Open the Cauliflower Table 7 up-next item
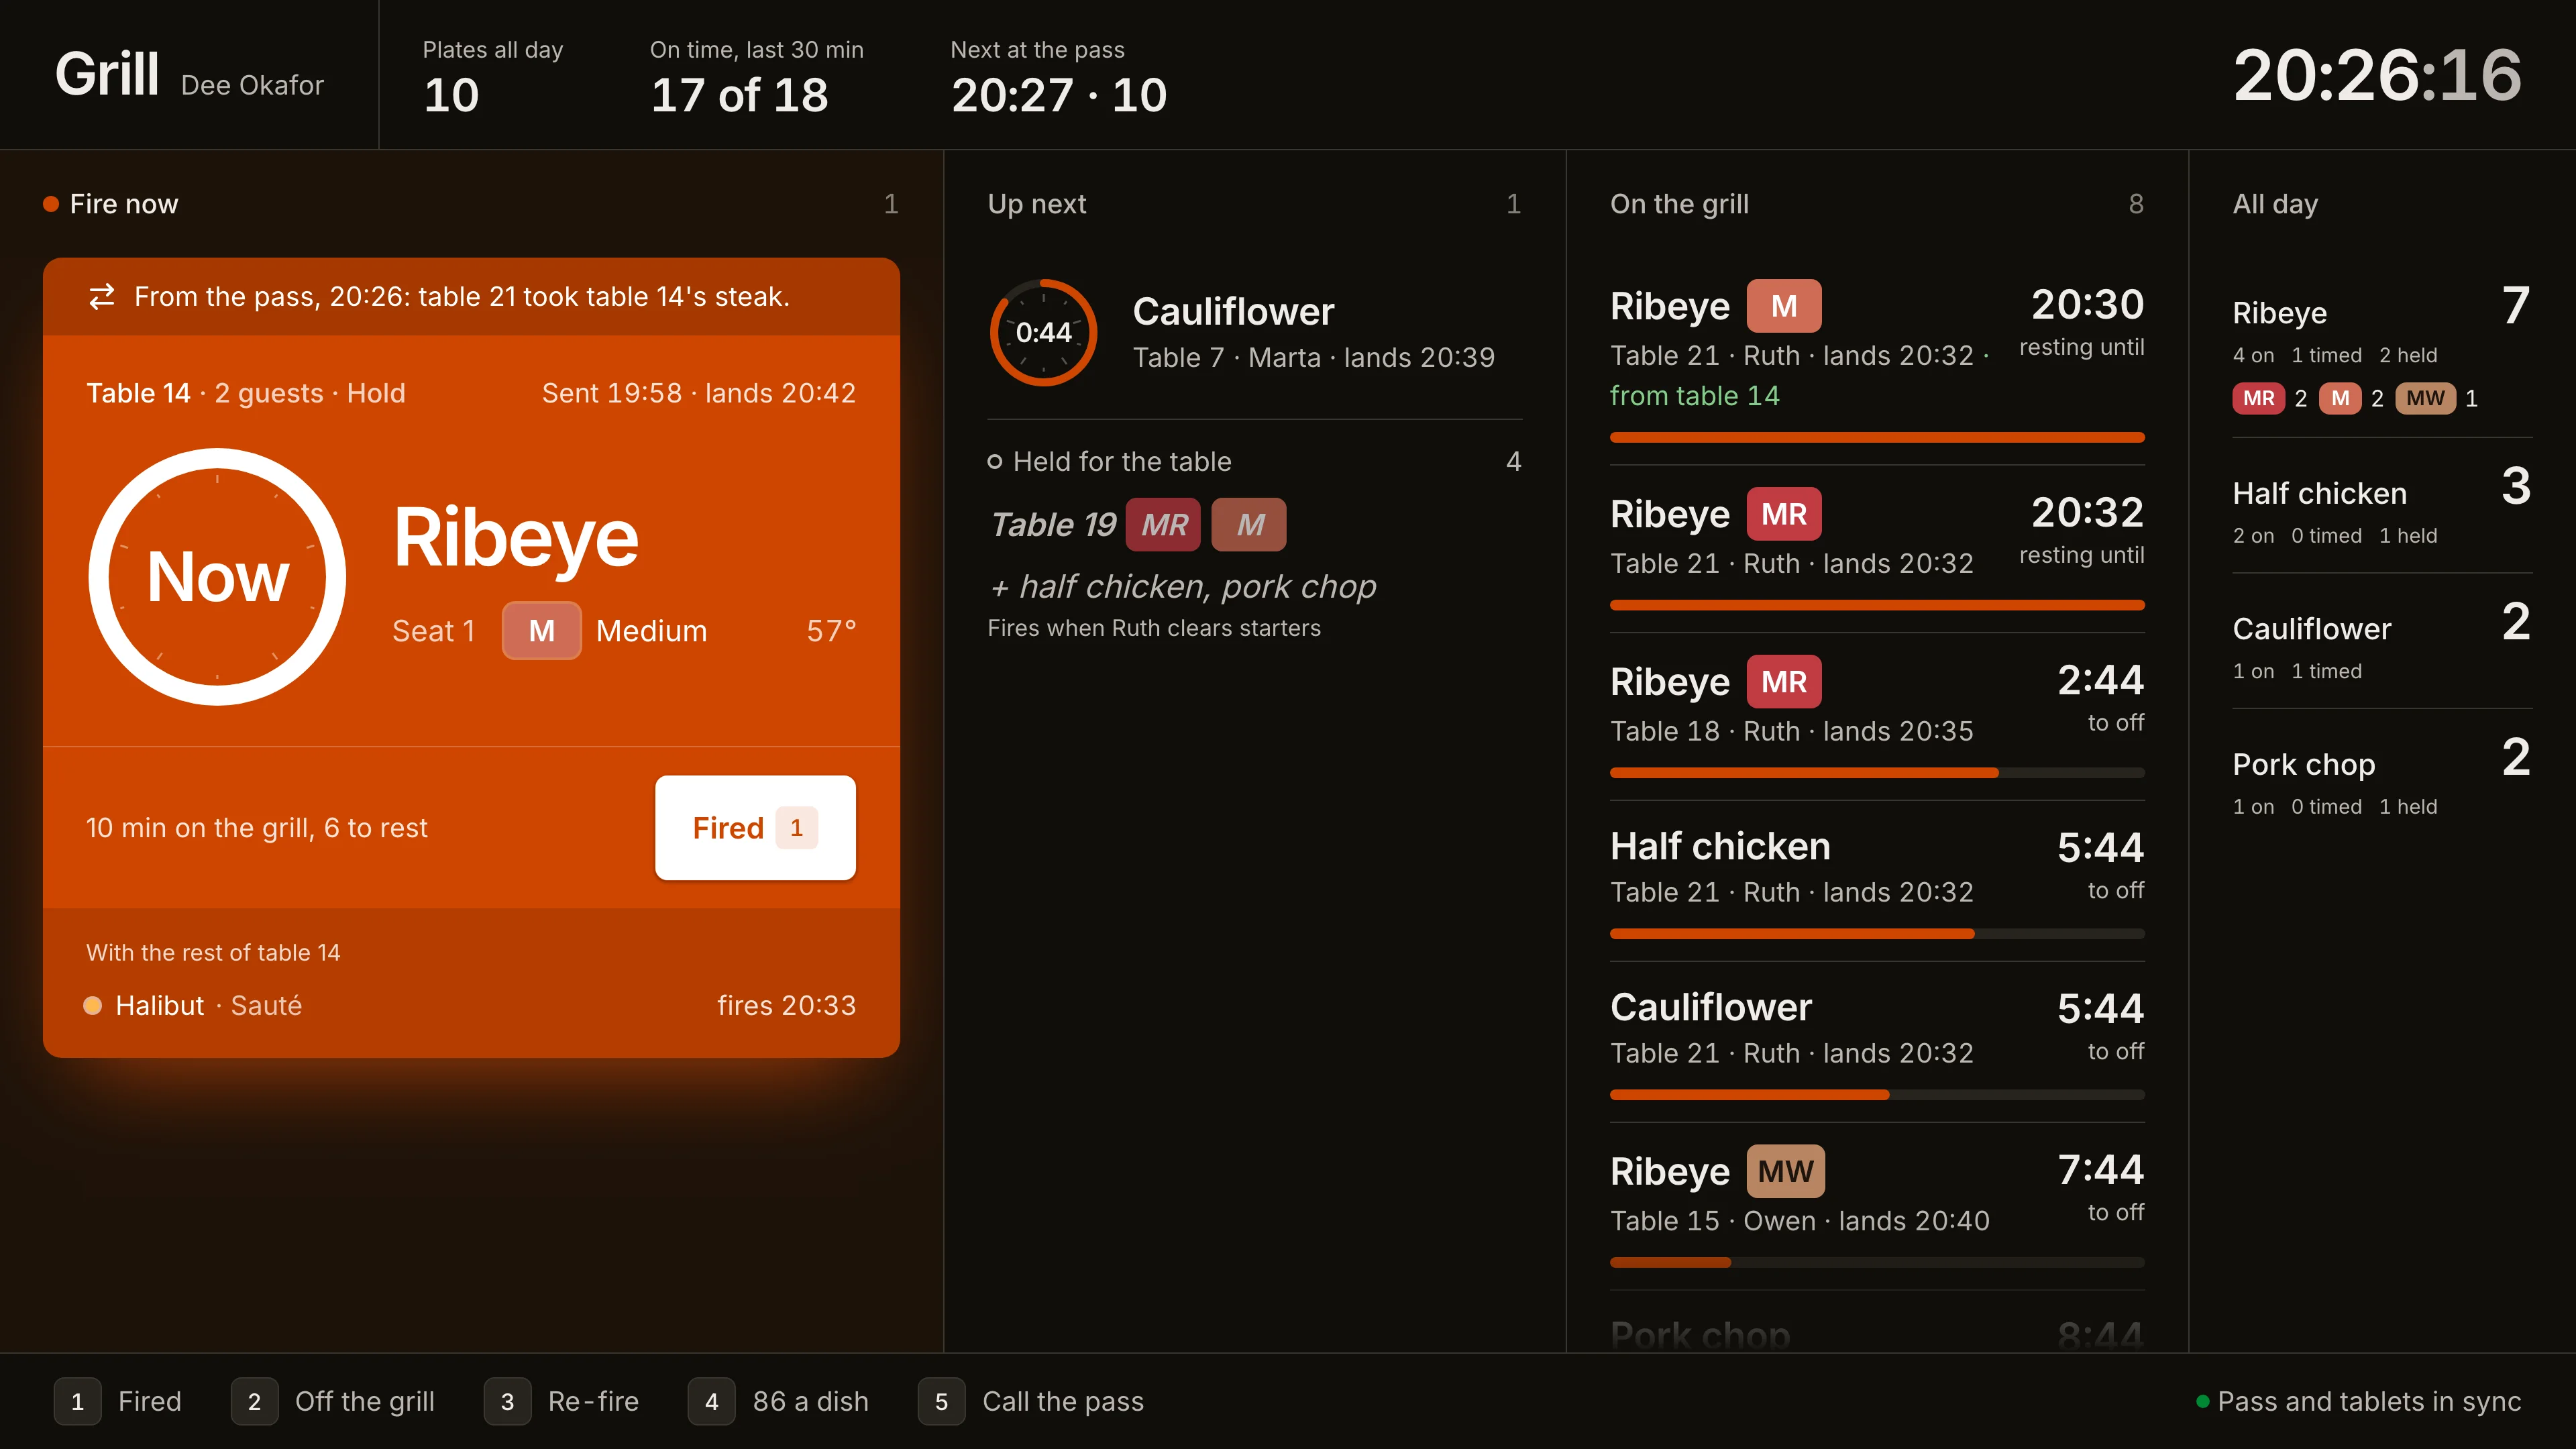This screenshot has height=1449, width=2576. [1255, 333]
